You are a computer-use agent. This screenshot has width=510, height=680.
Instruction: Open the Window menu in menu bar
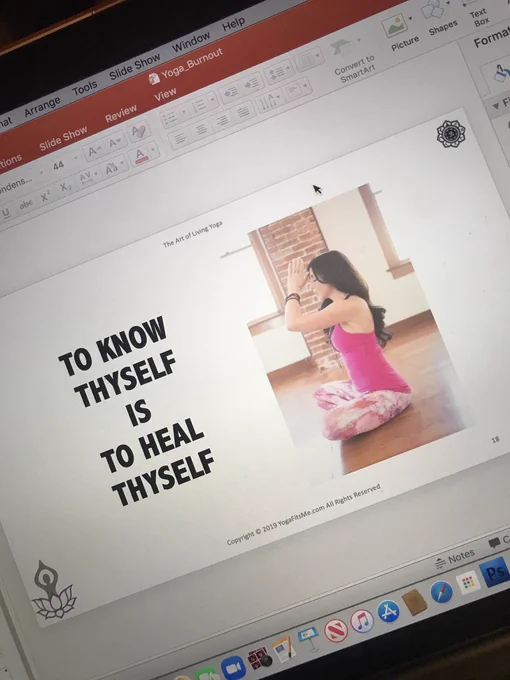pos(191,42)
